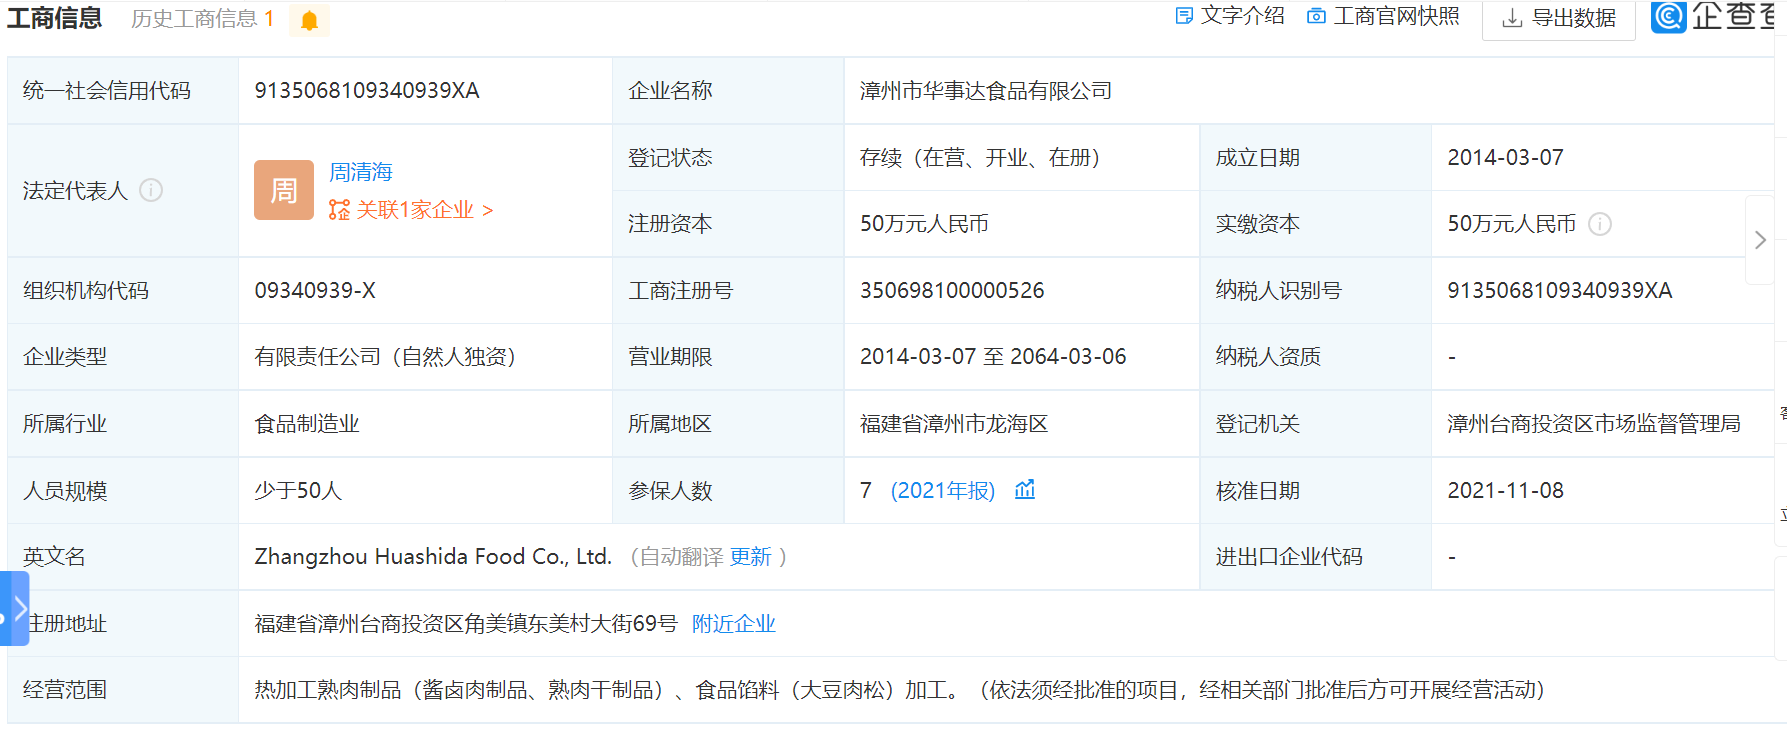Select taxpayer ID value beside 纳税人识别号
Viewport: 1787px width, 734px height.
click(1560, 291)
